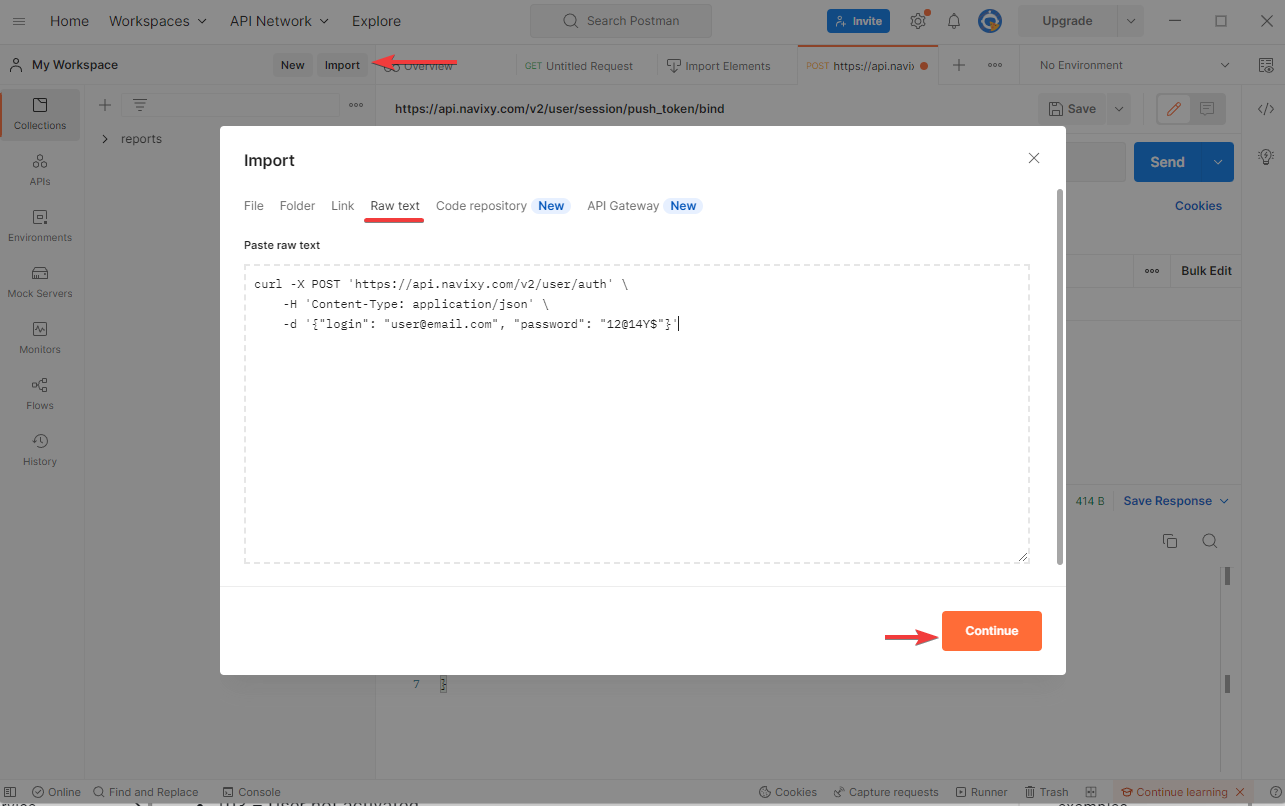Image resolution: width=1285 pixels, height=806 pixels.
Task: Click the Bulk Edit link
Action: [x=1206, y=271]
